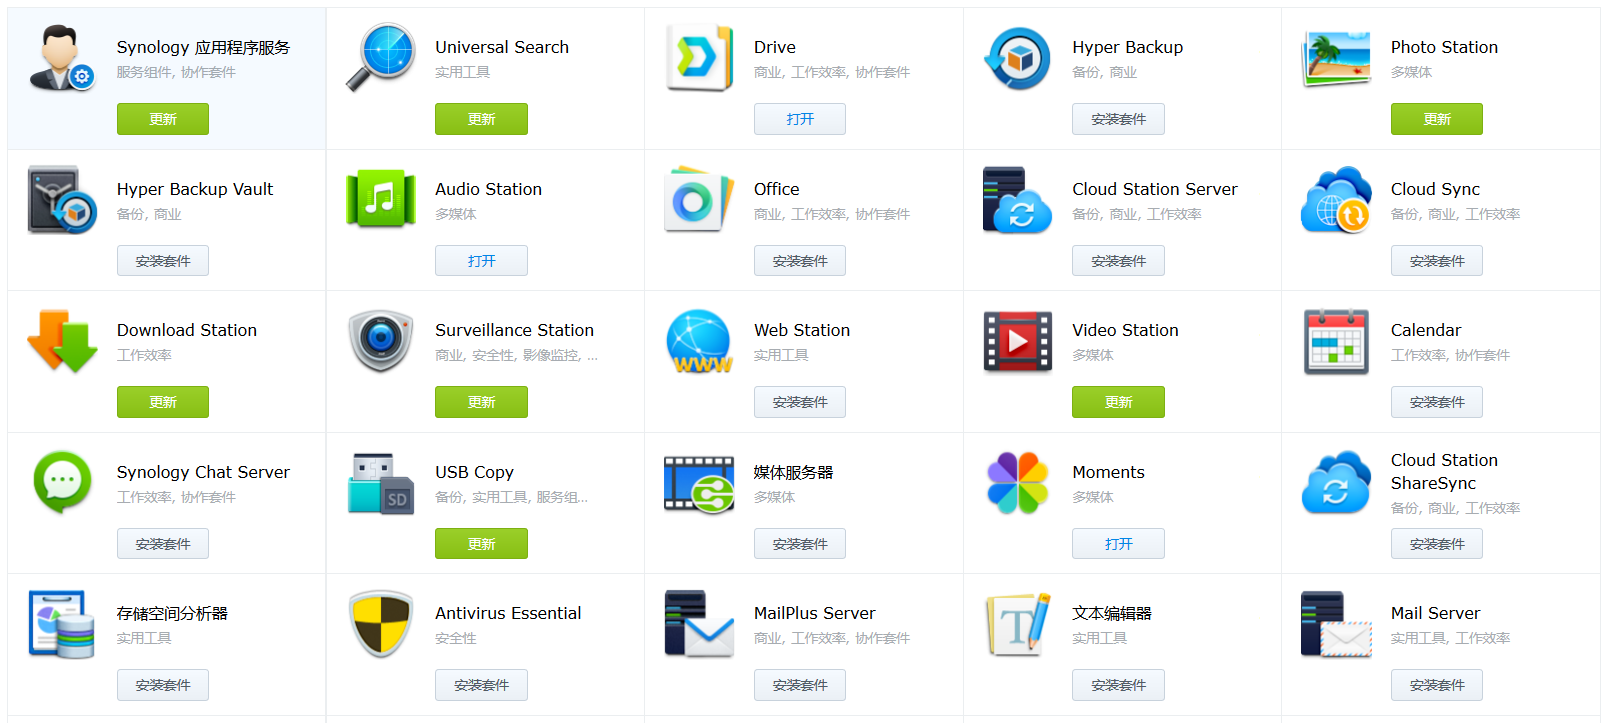
Task: Update Video Station with 更新 button
Action: pyautogui.click(x=1118, y=402)
